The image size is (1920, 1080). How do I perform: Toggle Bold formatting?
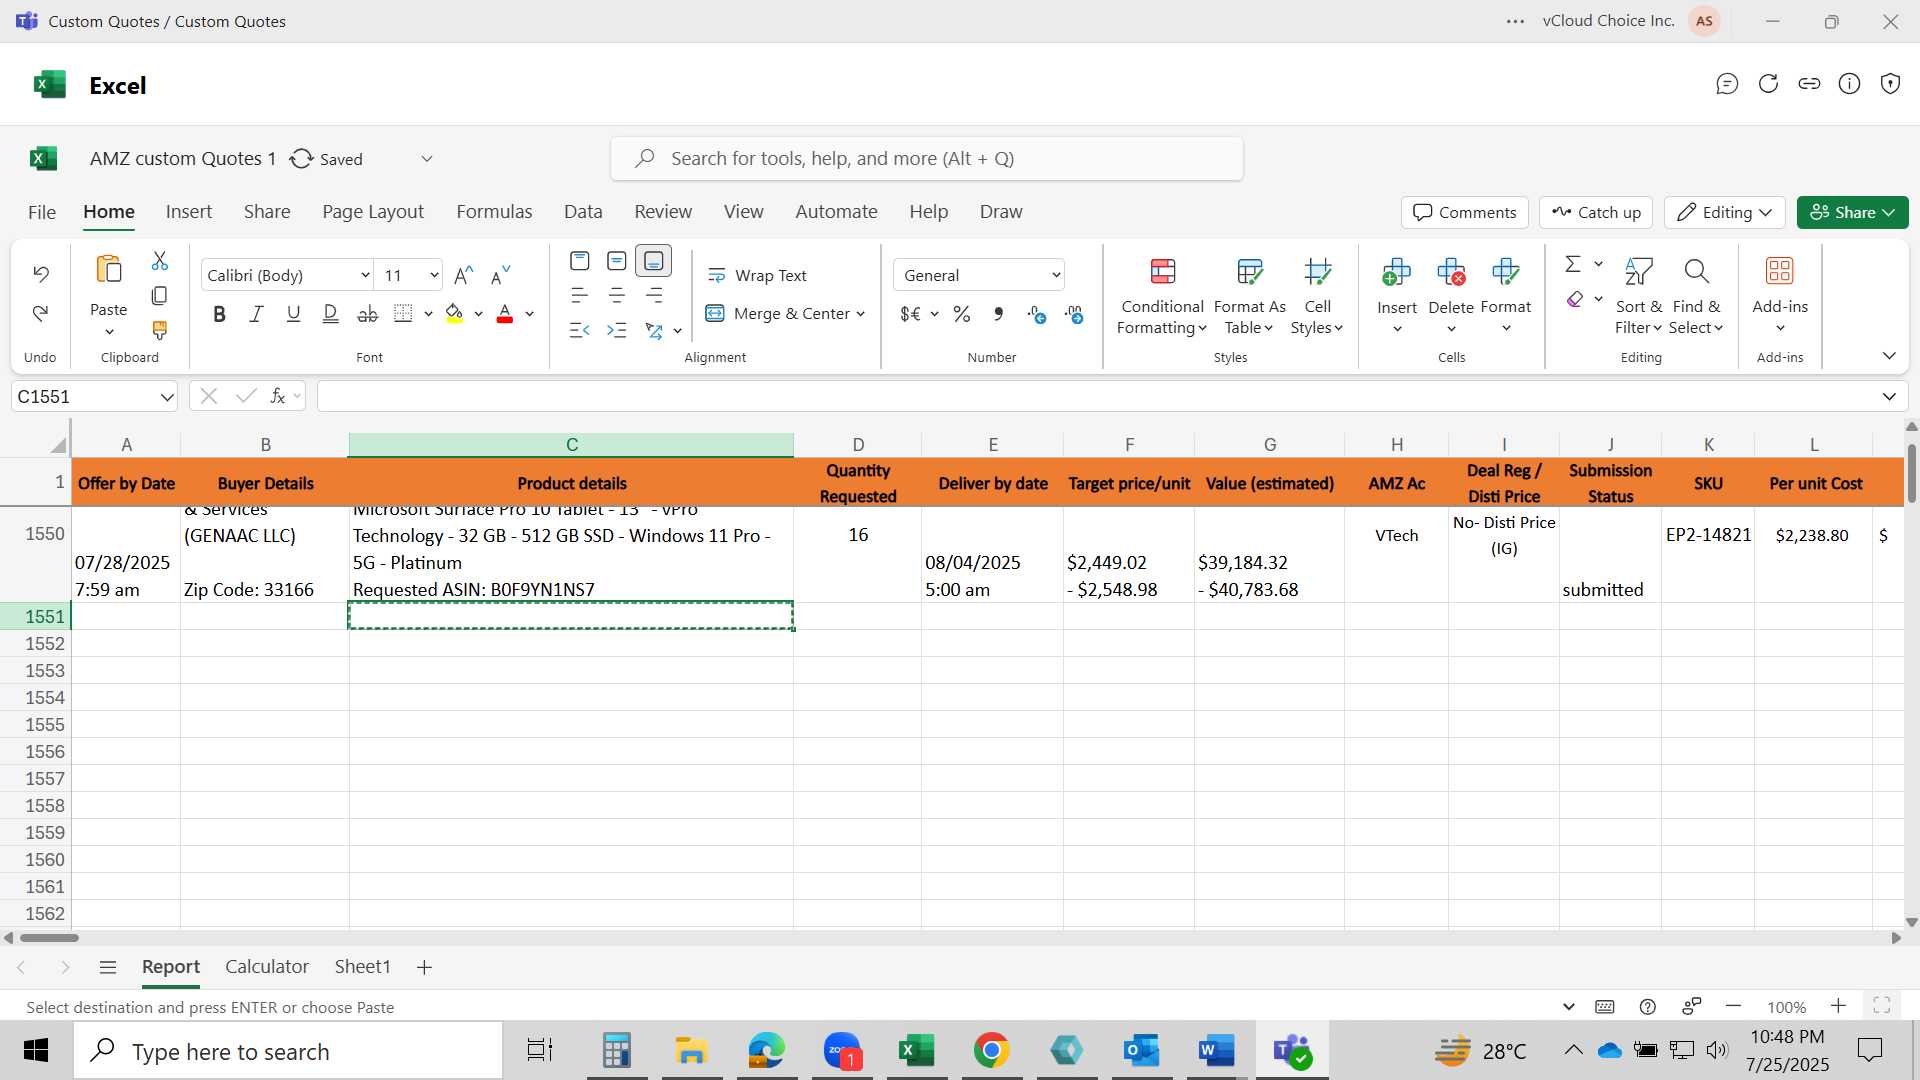pos(219,314)
